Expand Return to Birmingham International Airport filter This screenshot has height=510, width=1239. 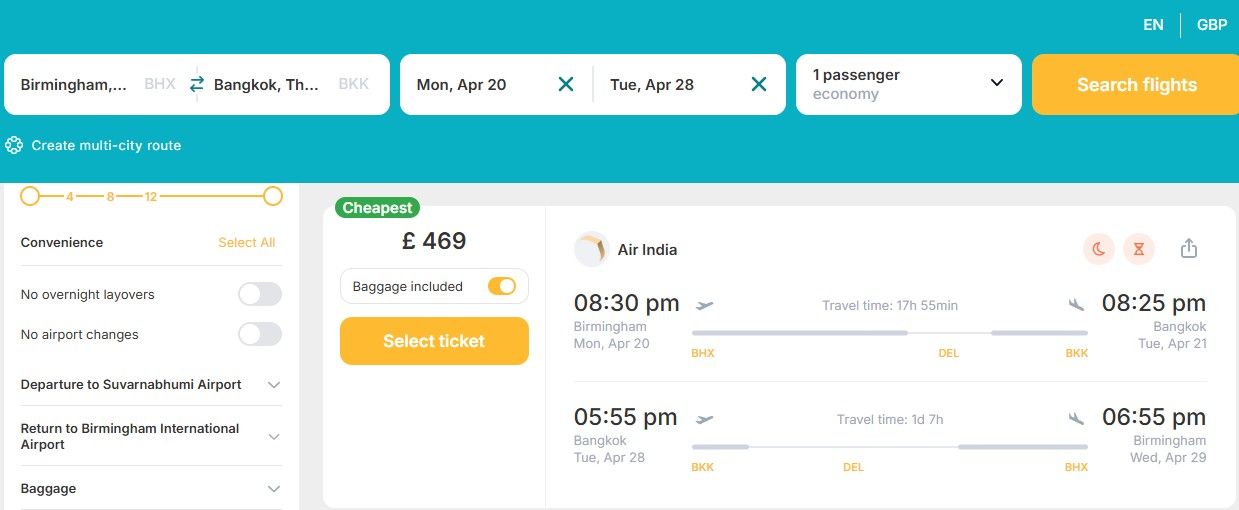(274, 436)
